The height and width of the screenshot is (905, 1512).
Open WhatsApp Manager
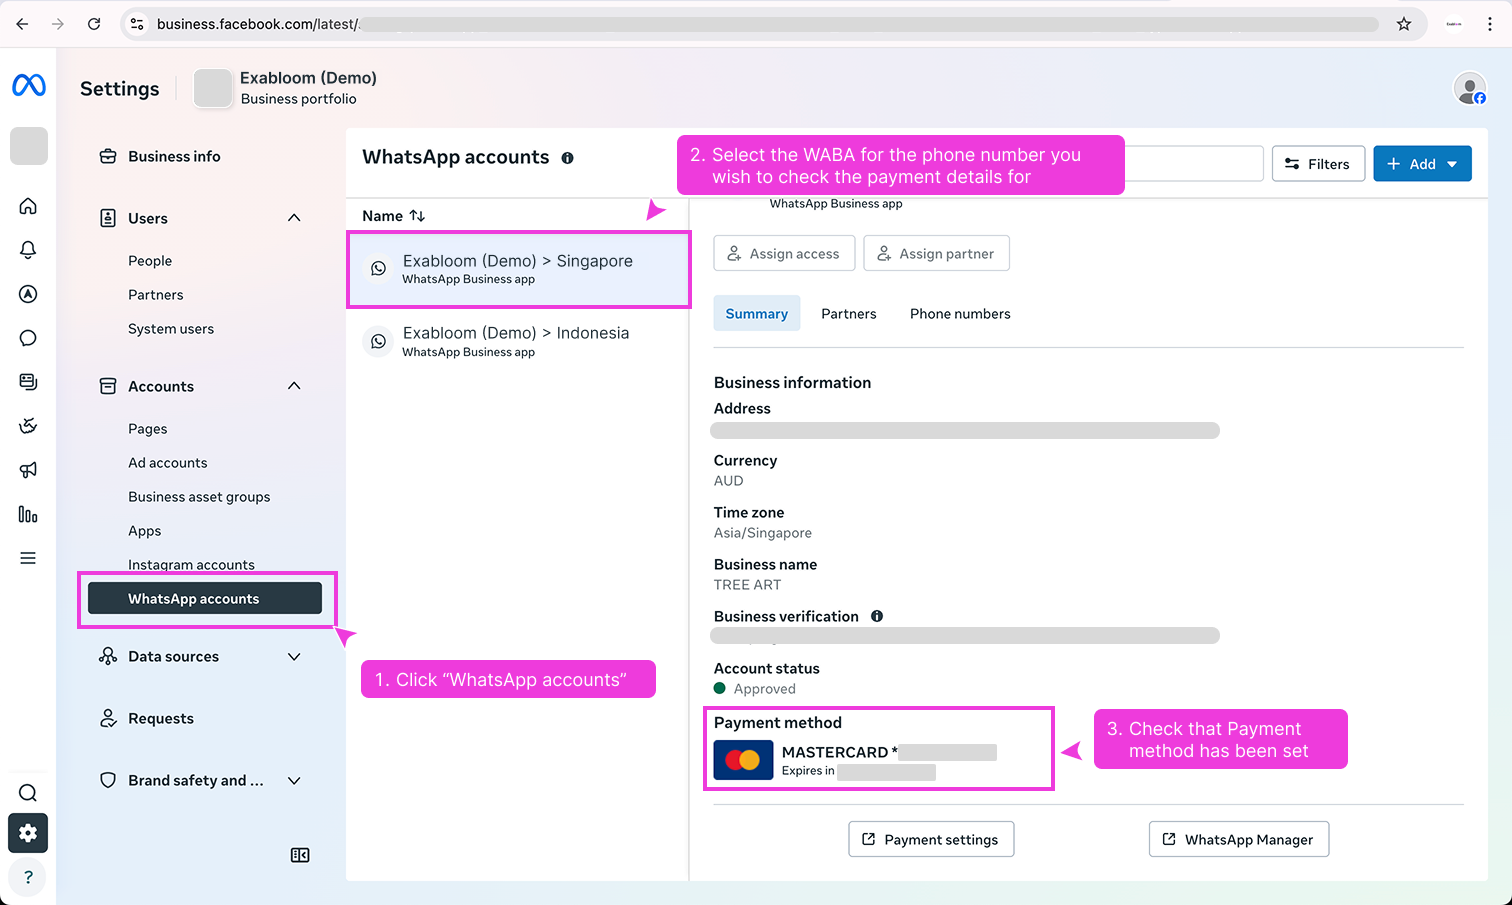point(1238,839)
